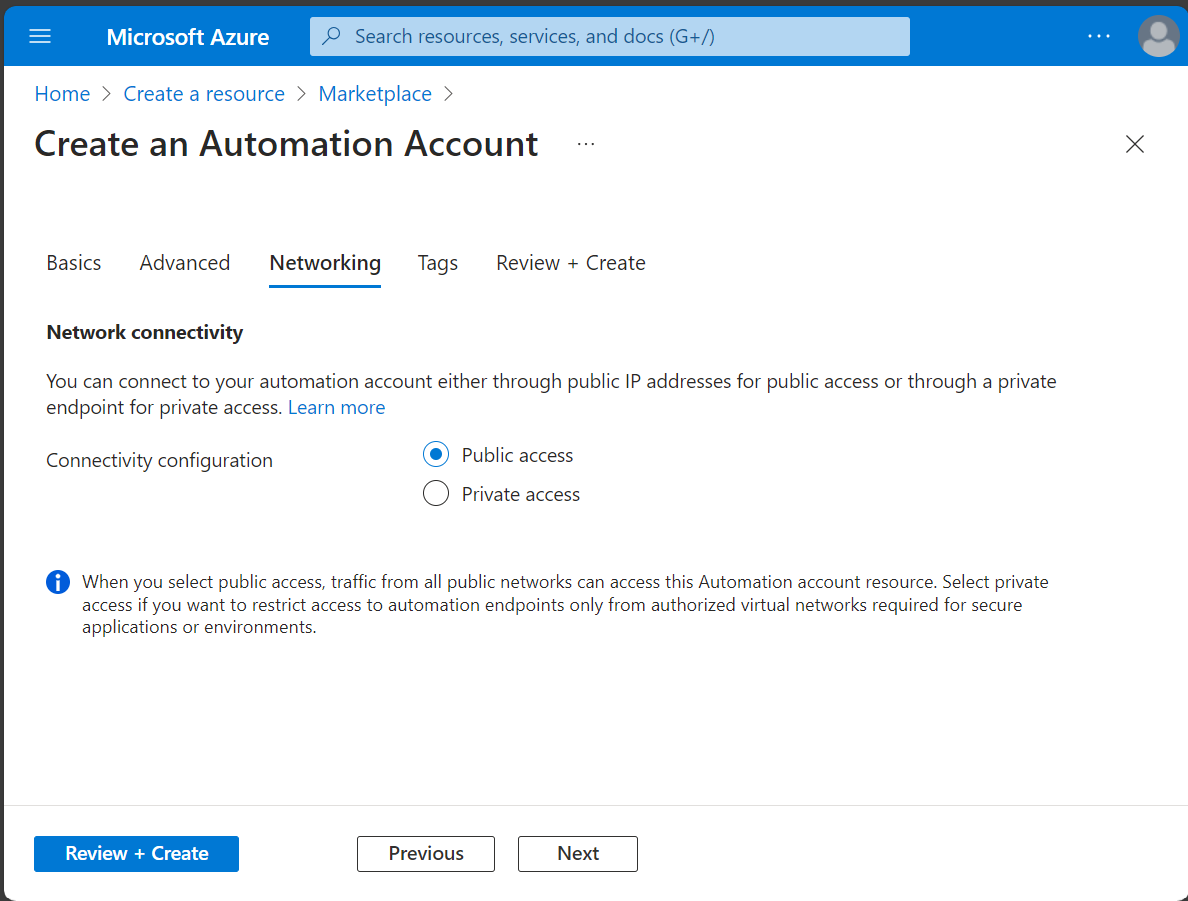Open the Tags tab
The image size is (1188, 901).
(x=437, y=262)
